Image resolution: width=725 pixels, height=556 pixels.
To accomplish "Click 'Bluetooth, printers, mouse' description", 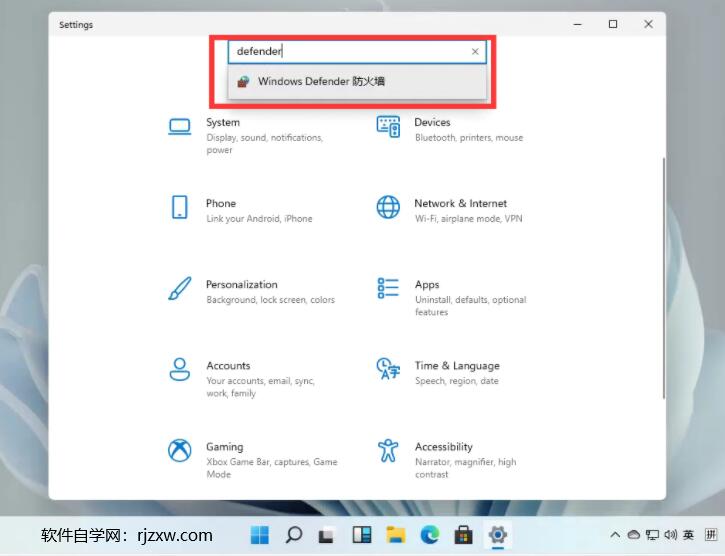I will click(x=469, y=137).
